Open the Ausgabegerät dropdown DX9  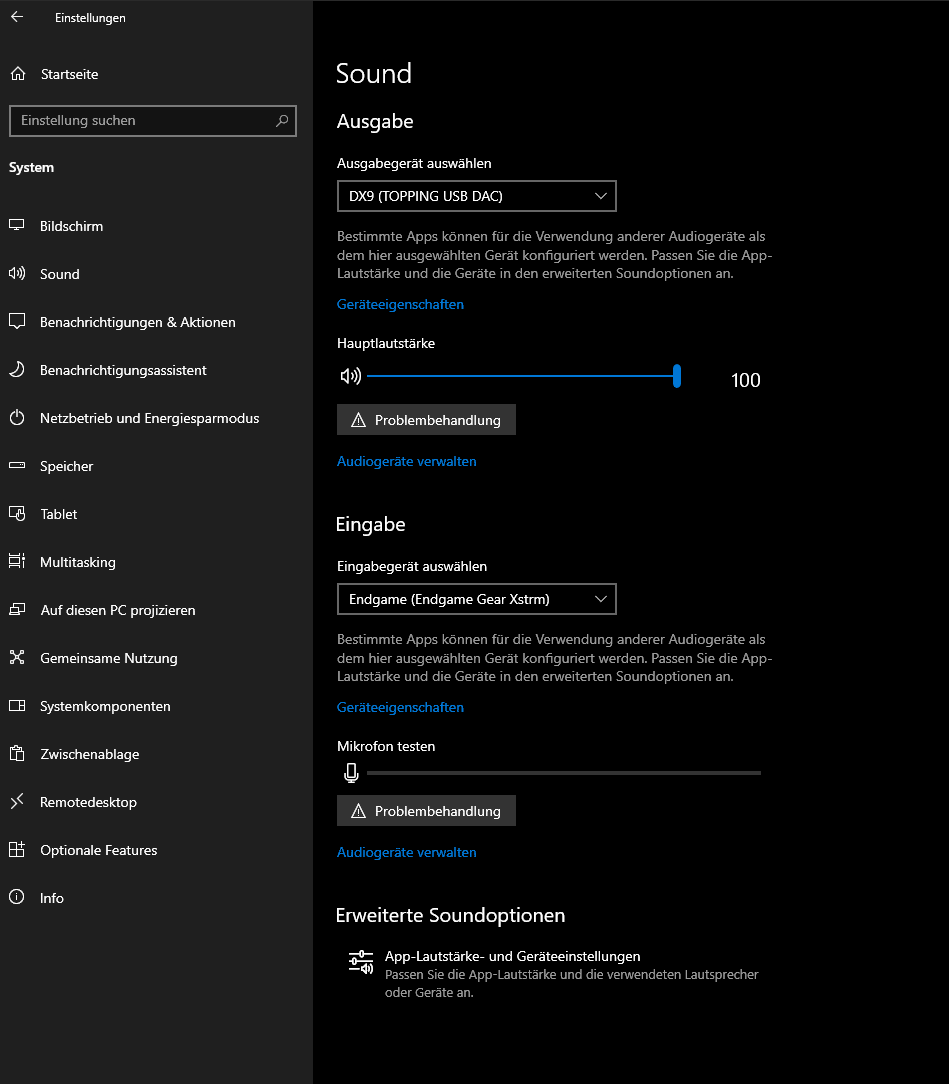tap(476, 196)
